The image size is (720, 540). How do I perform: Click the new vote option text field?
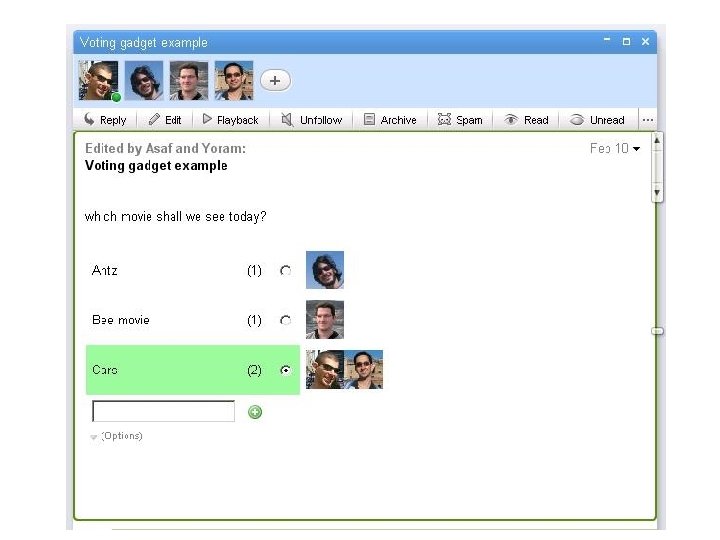click(163, 411)
